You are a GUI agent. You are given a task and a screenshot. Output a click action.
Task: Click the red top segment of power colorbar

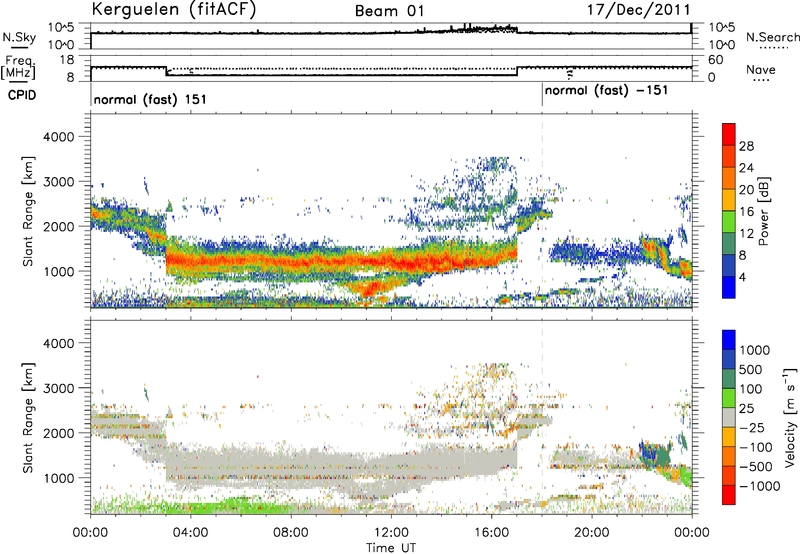point(729,135)
